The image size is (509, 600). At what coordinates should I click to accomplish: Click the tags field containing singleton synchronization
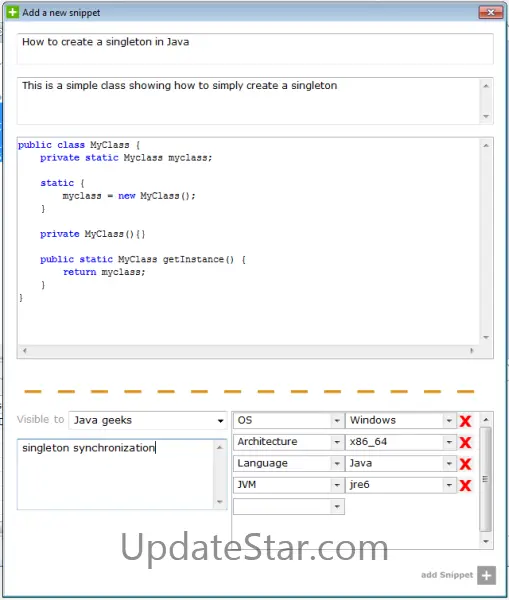click(116, 474)
